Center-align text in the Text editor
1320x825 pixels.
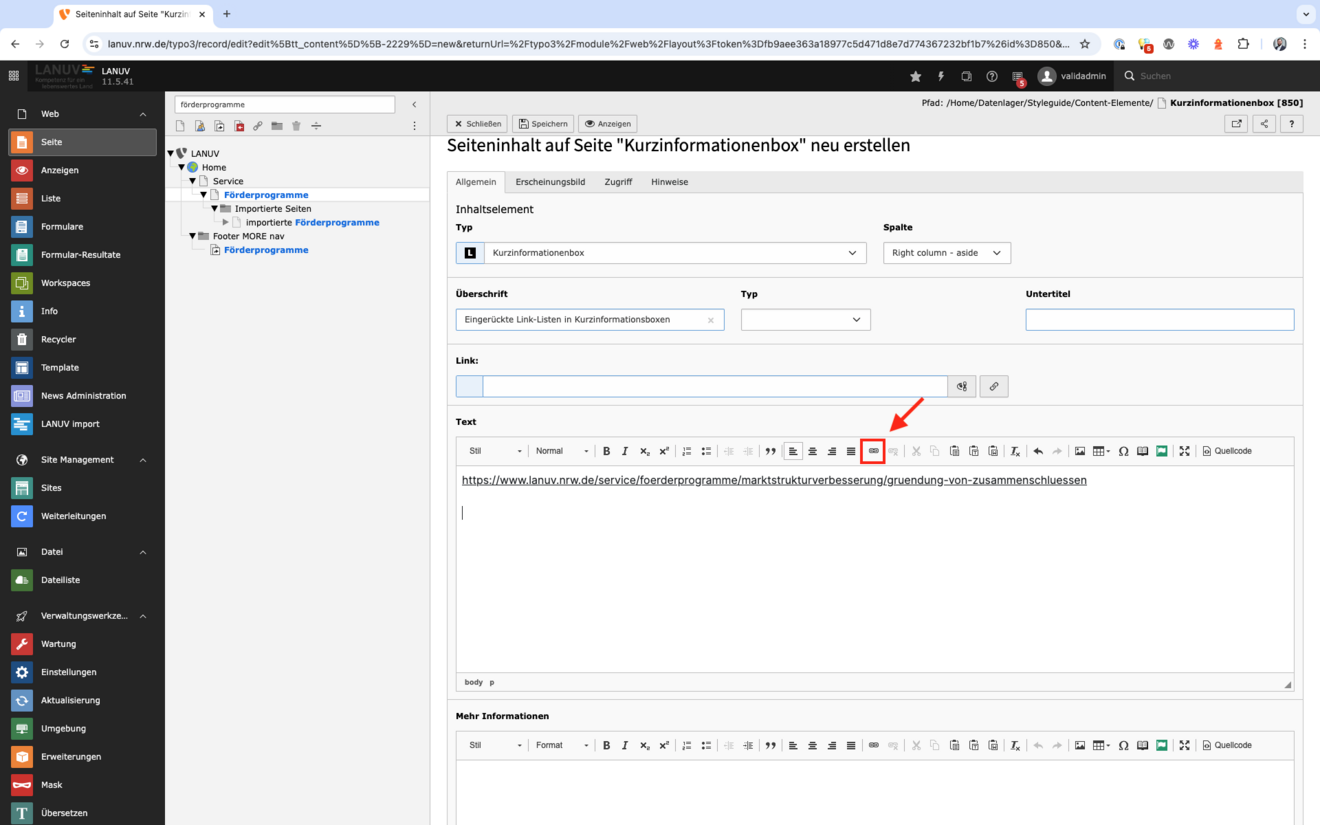812,451
